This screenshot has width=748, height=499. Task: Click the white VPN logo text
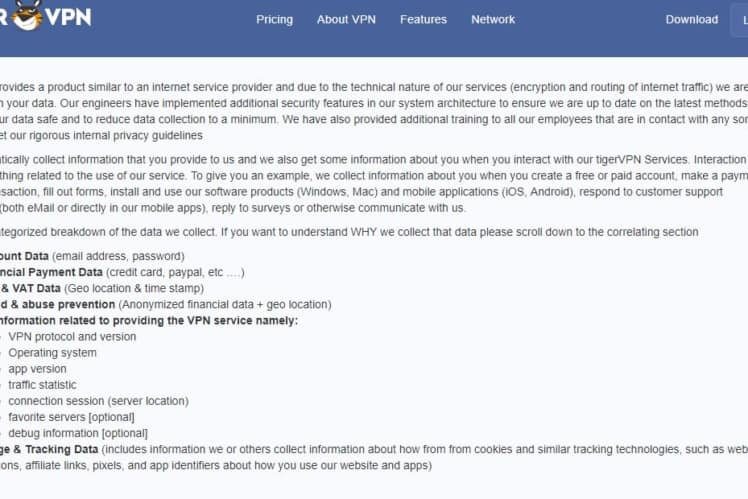tap(69, 18)
